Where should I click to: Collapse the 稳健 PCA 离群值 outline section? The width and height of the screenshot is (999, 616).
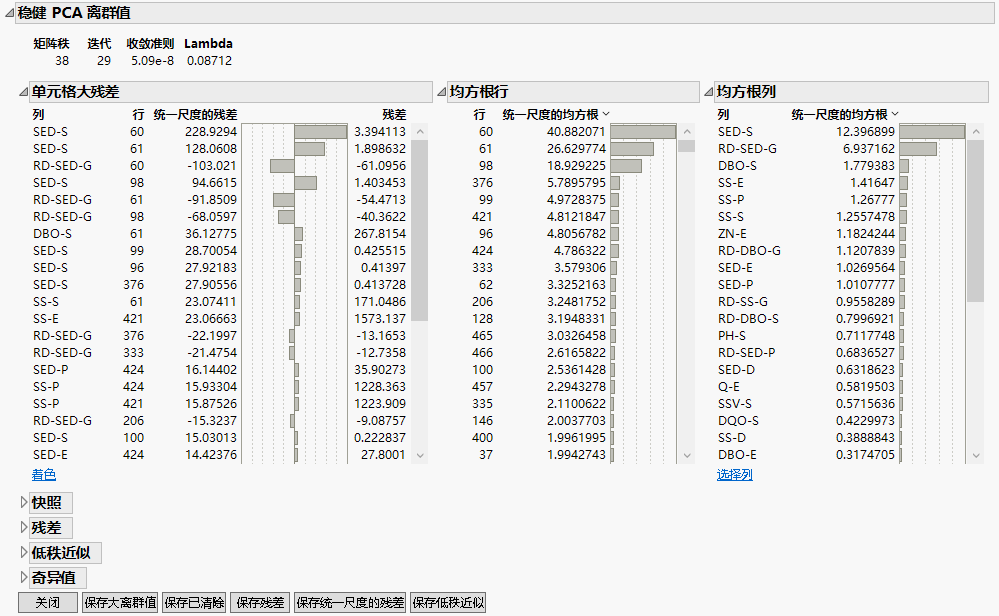point(9,13)
